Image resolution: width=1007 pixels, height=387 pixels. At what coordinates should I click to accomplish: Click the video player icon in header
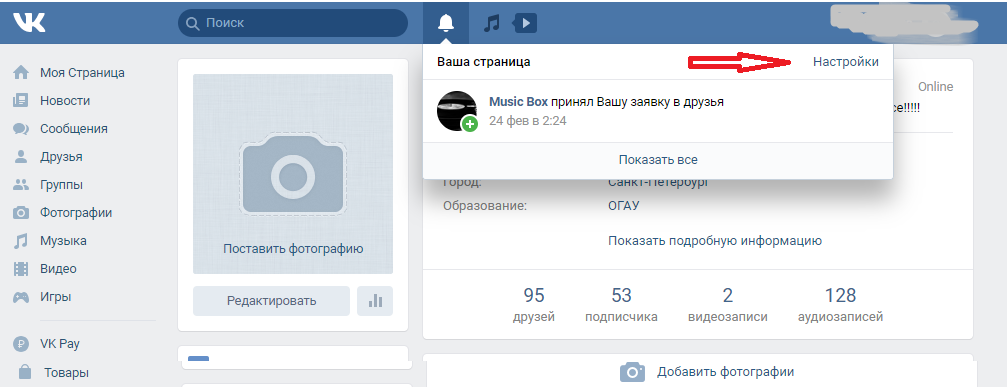pos(525,24)
